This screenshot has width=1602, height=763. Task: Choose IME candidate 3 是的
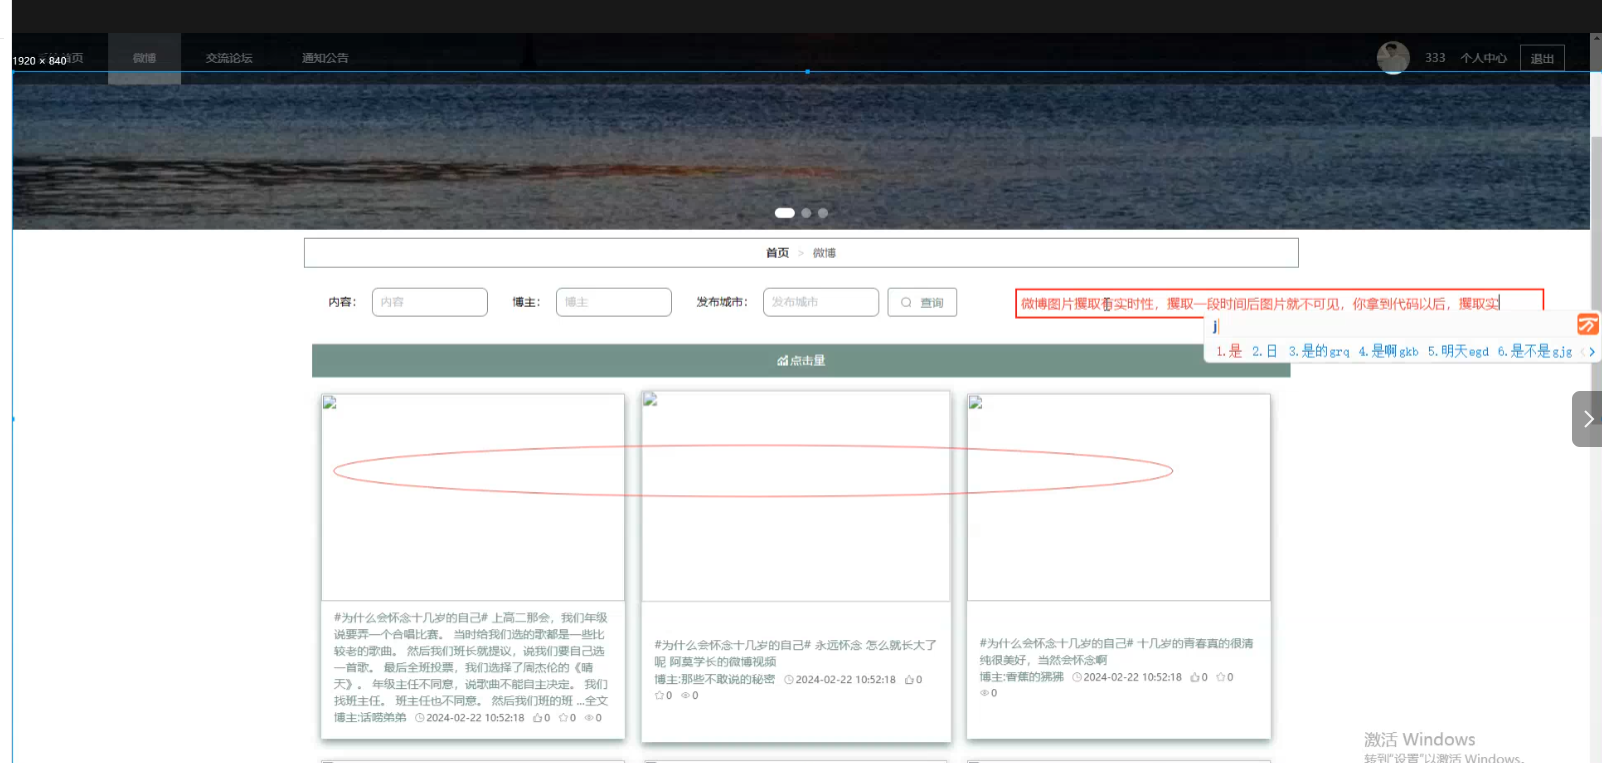[1319, 351]
